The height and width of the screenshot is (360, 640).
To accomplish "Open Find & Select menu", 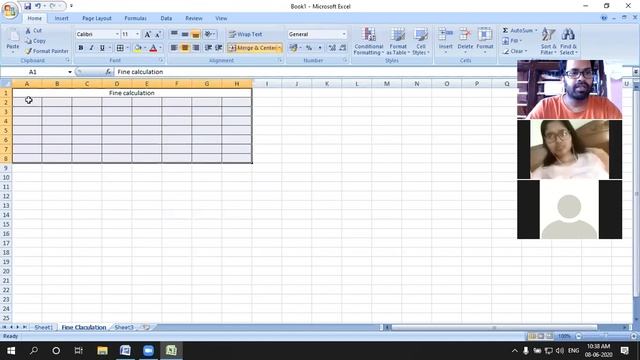I will [x=568, y=41].
